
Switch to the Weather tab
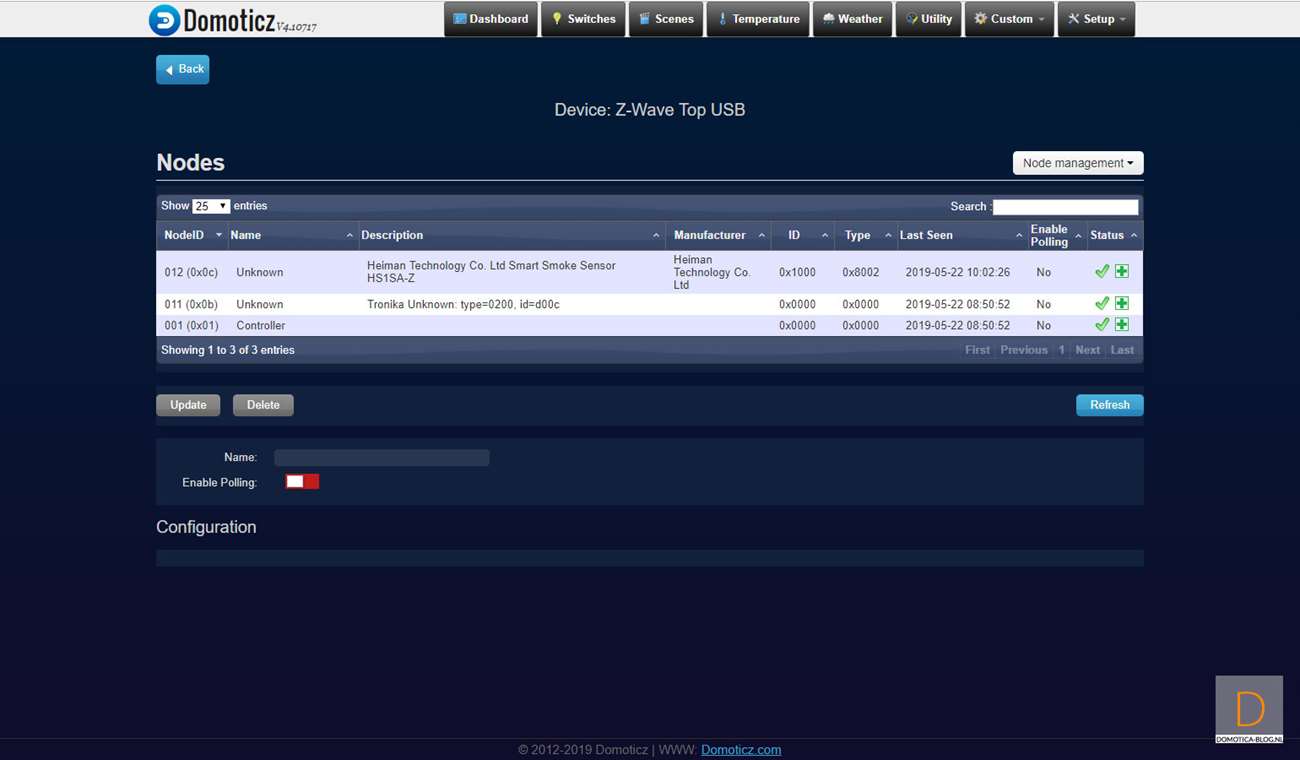[852, 19]
